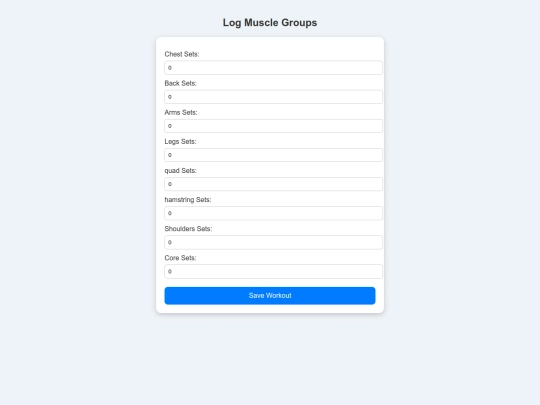Screen dimensions: 540x405
Task: Click into the Legs Sets field
Action: click(x=273, y=155)
